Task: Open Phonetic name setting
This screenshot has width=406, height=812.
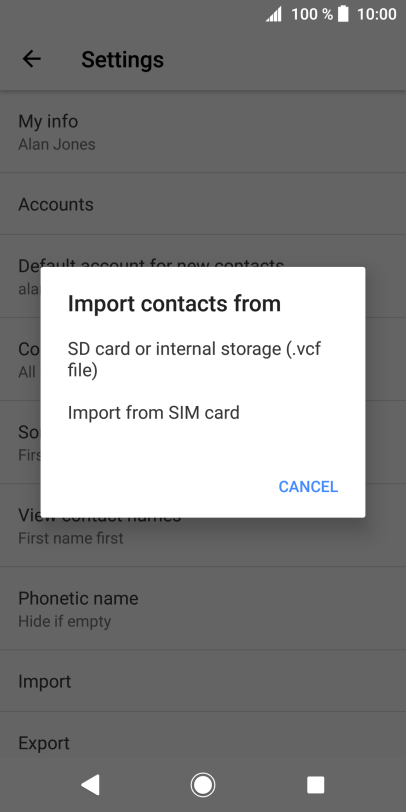Action: click(x=203, y=608)
